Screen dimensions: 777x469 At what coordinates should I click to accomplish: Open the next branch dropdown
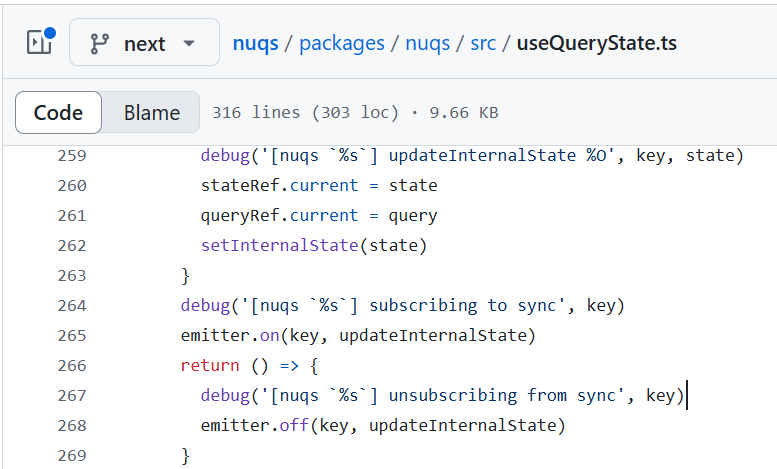[144, 42]
